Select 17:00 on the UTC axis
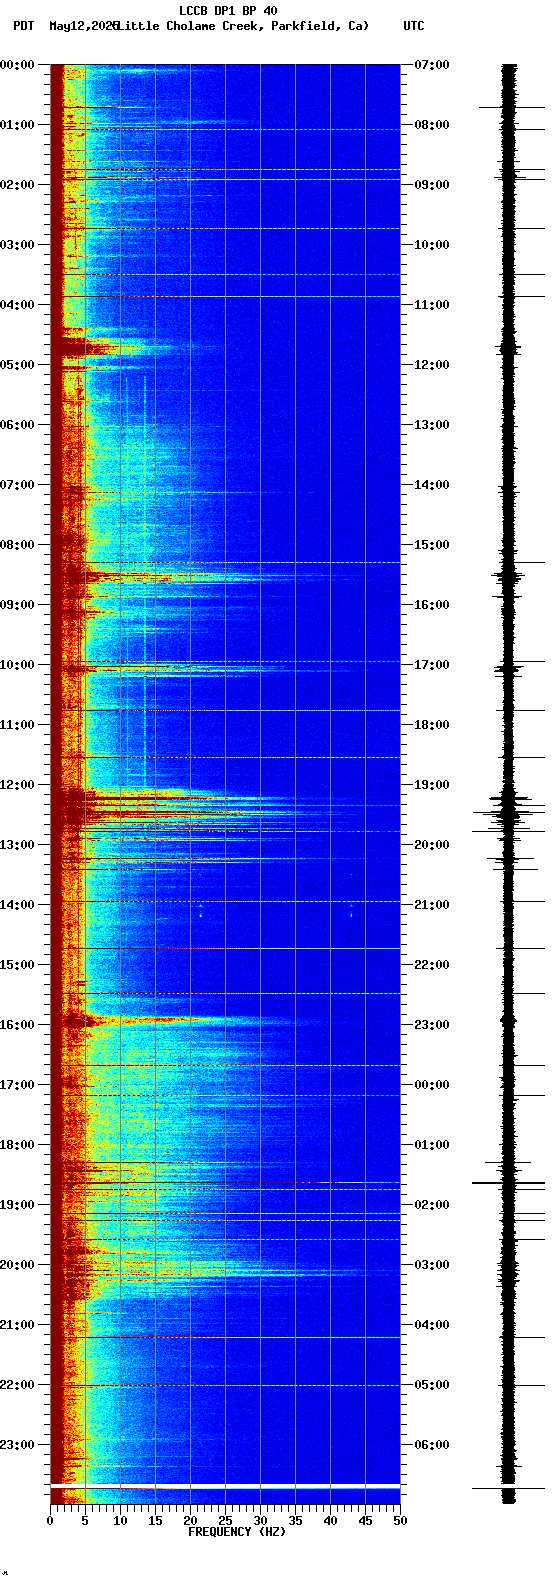 432,665
